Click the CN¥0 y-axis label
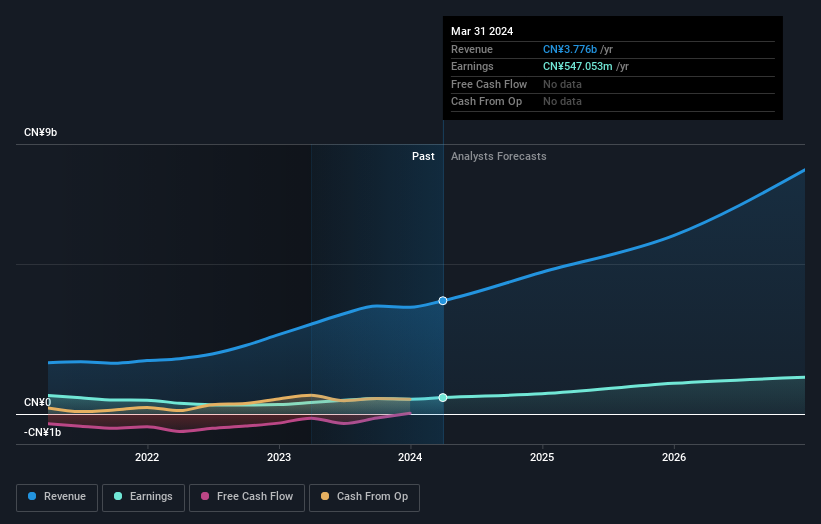This screenshot has width=821, height=524. coord(38,402)
